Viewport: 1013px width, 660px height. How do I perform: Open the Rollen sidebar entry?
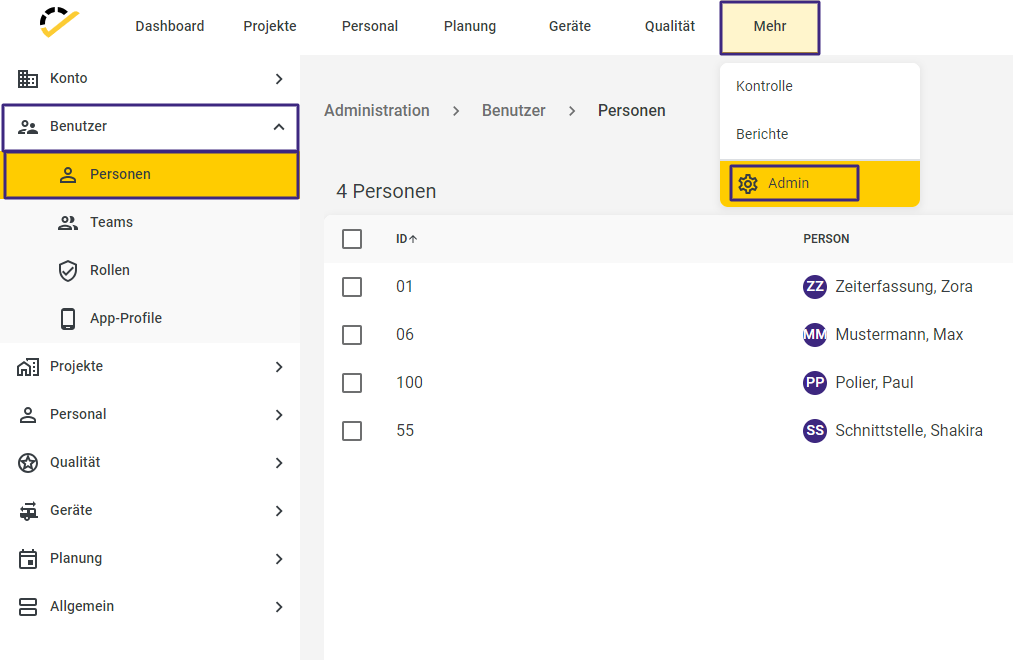point(150,271)
